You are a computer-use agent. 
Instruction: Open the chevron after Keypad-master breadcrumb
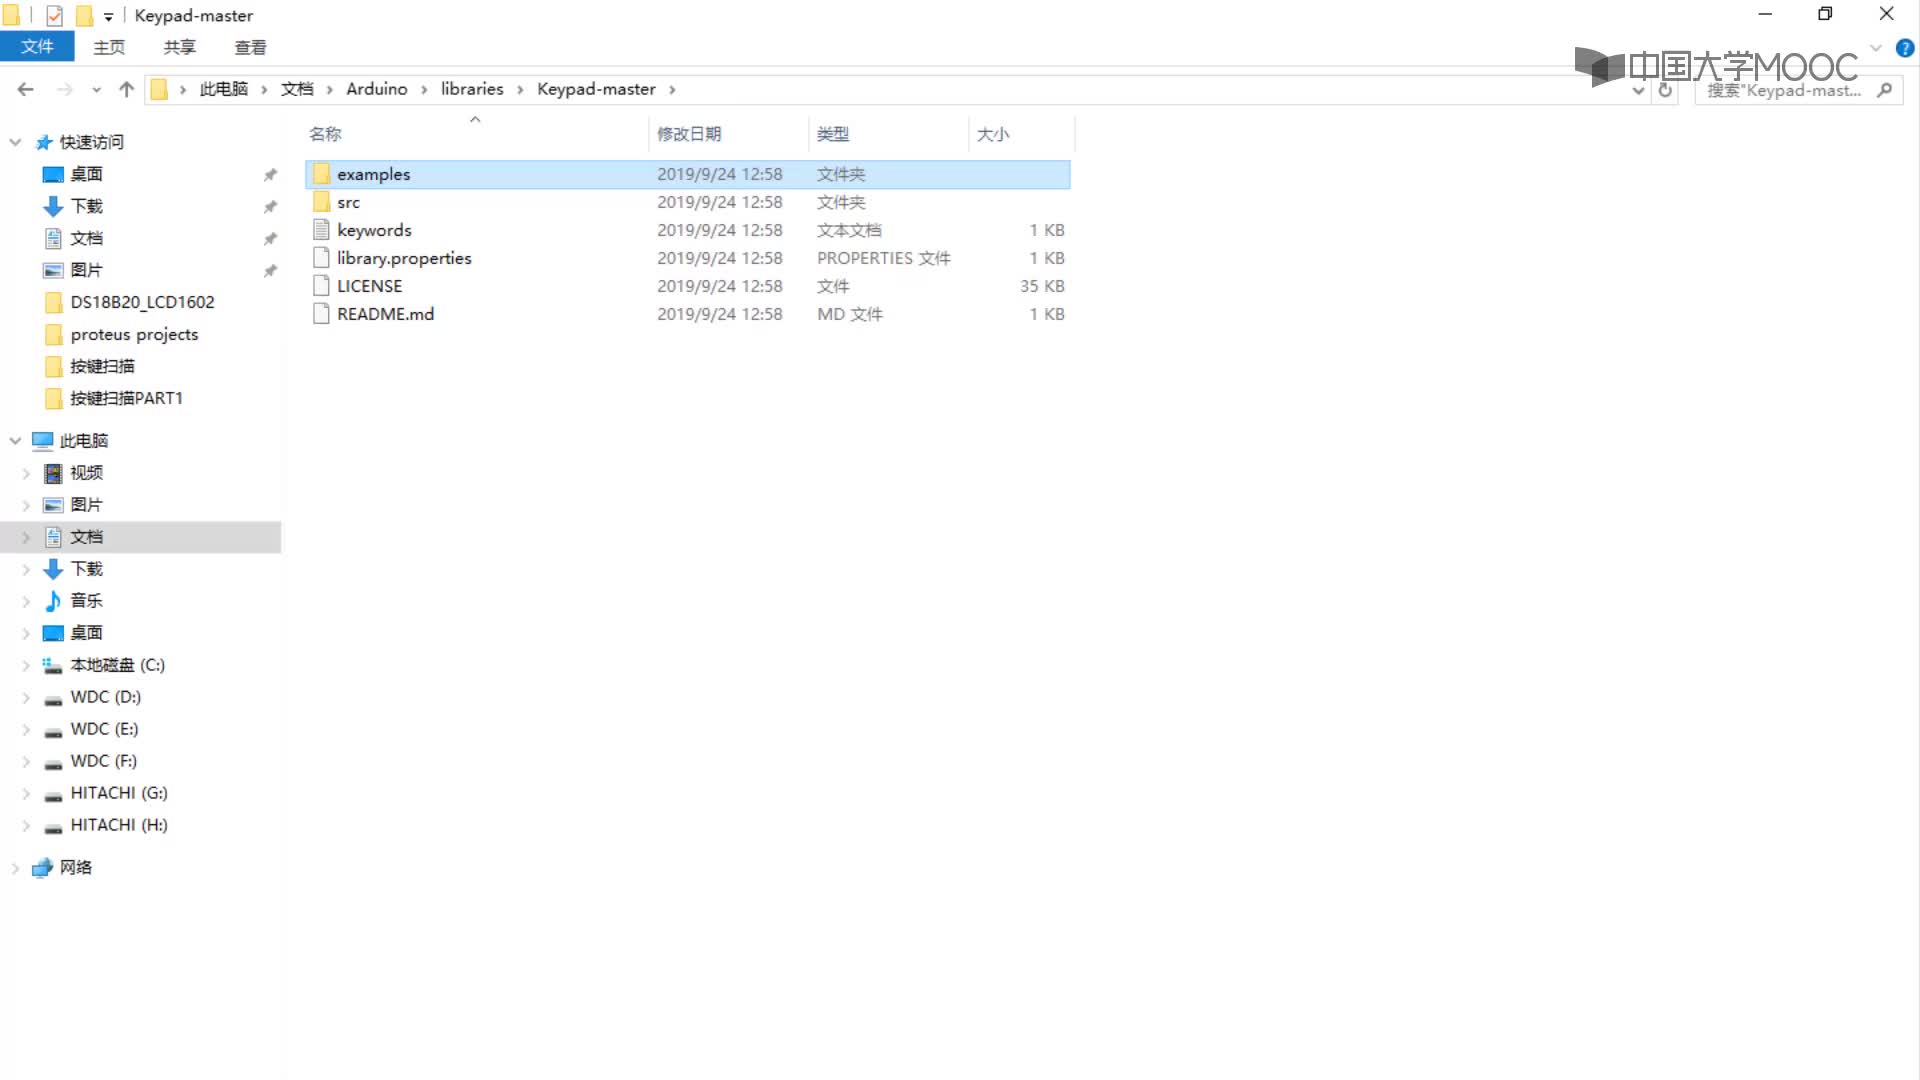coord(672,90)
